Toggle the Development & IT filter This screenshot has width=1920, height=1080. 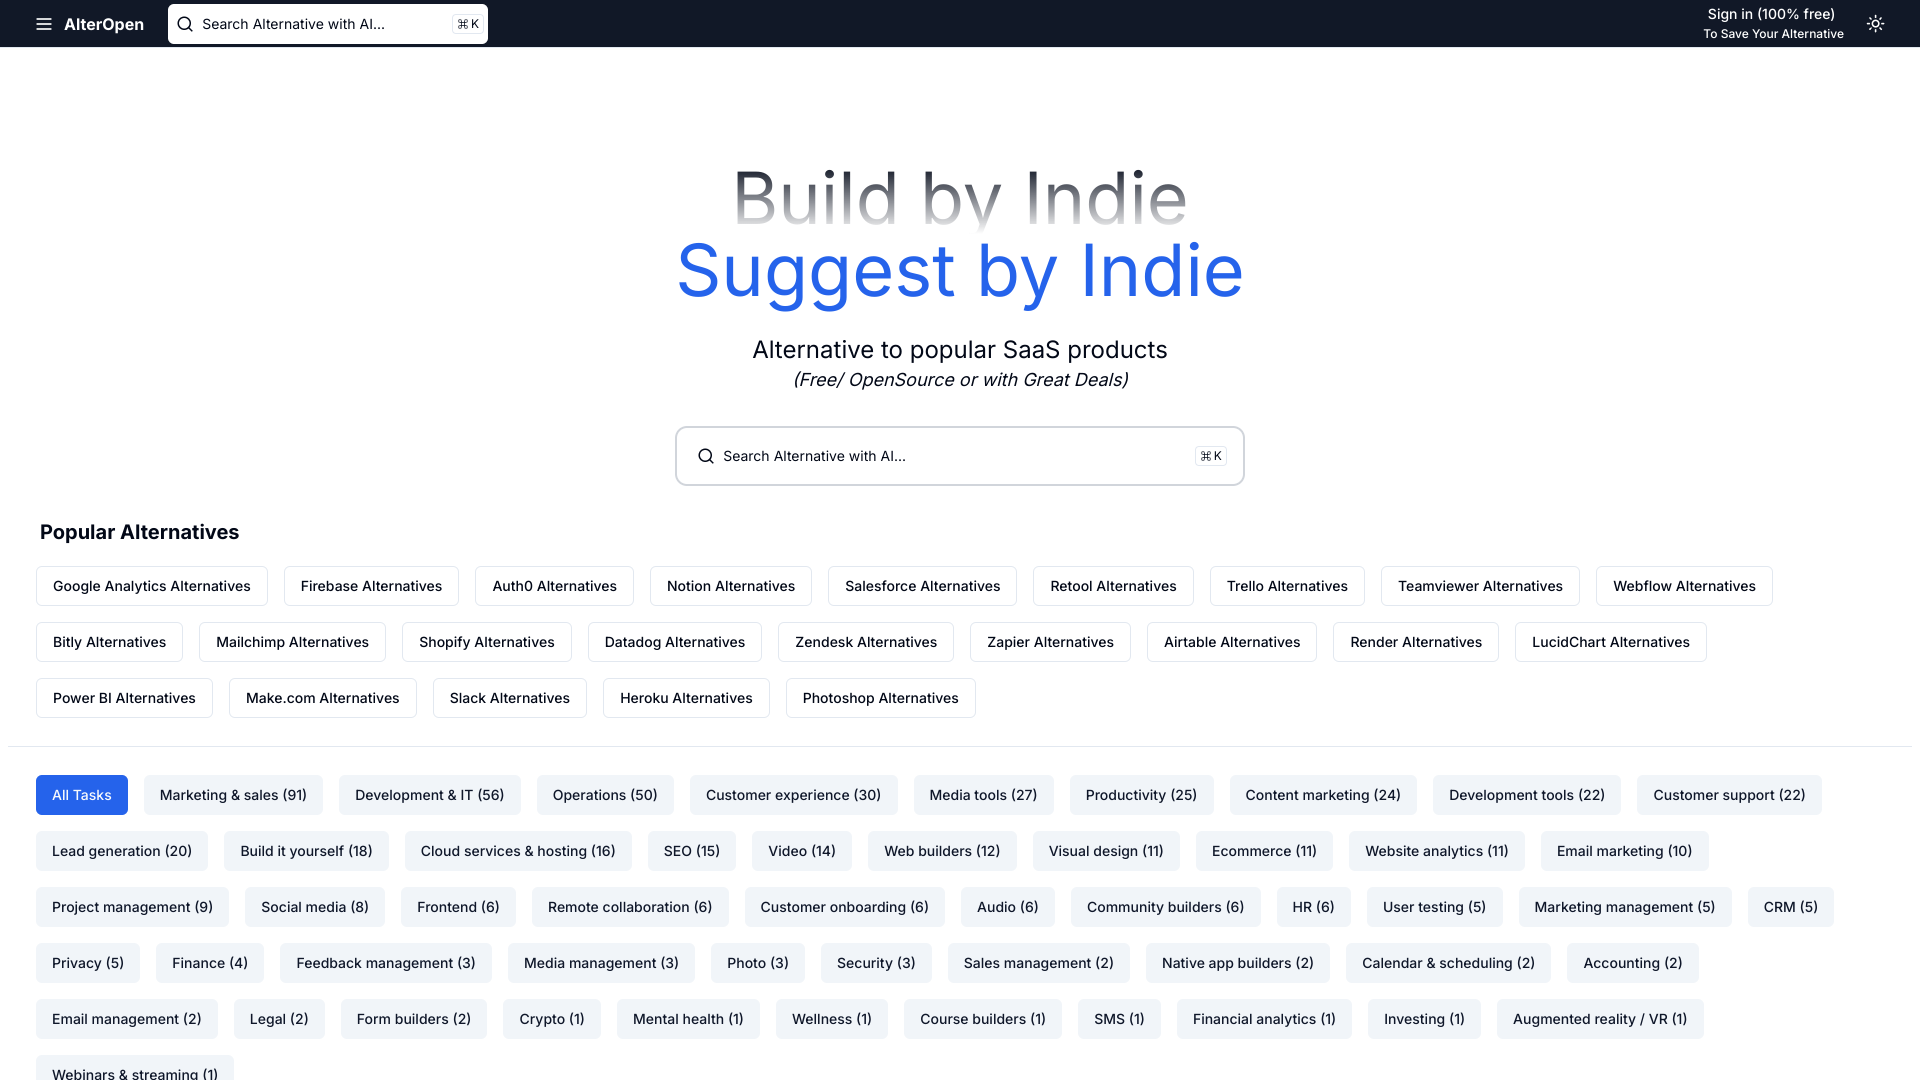[x=429, y=794]
